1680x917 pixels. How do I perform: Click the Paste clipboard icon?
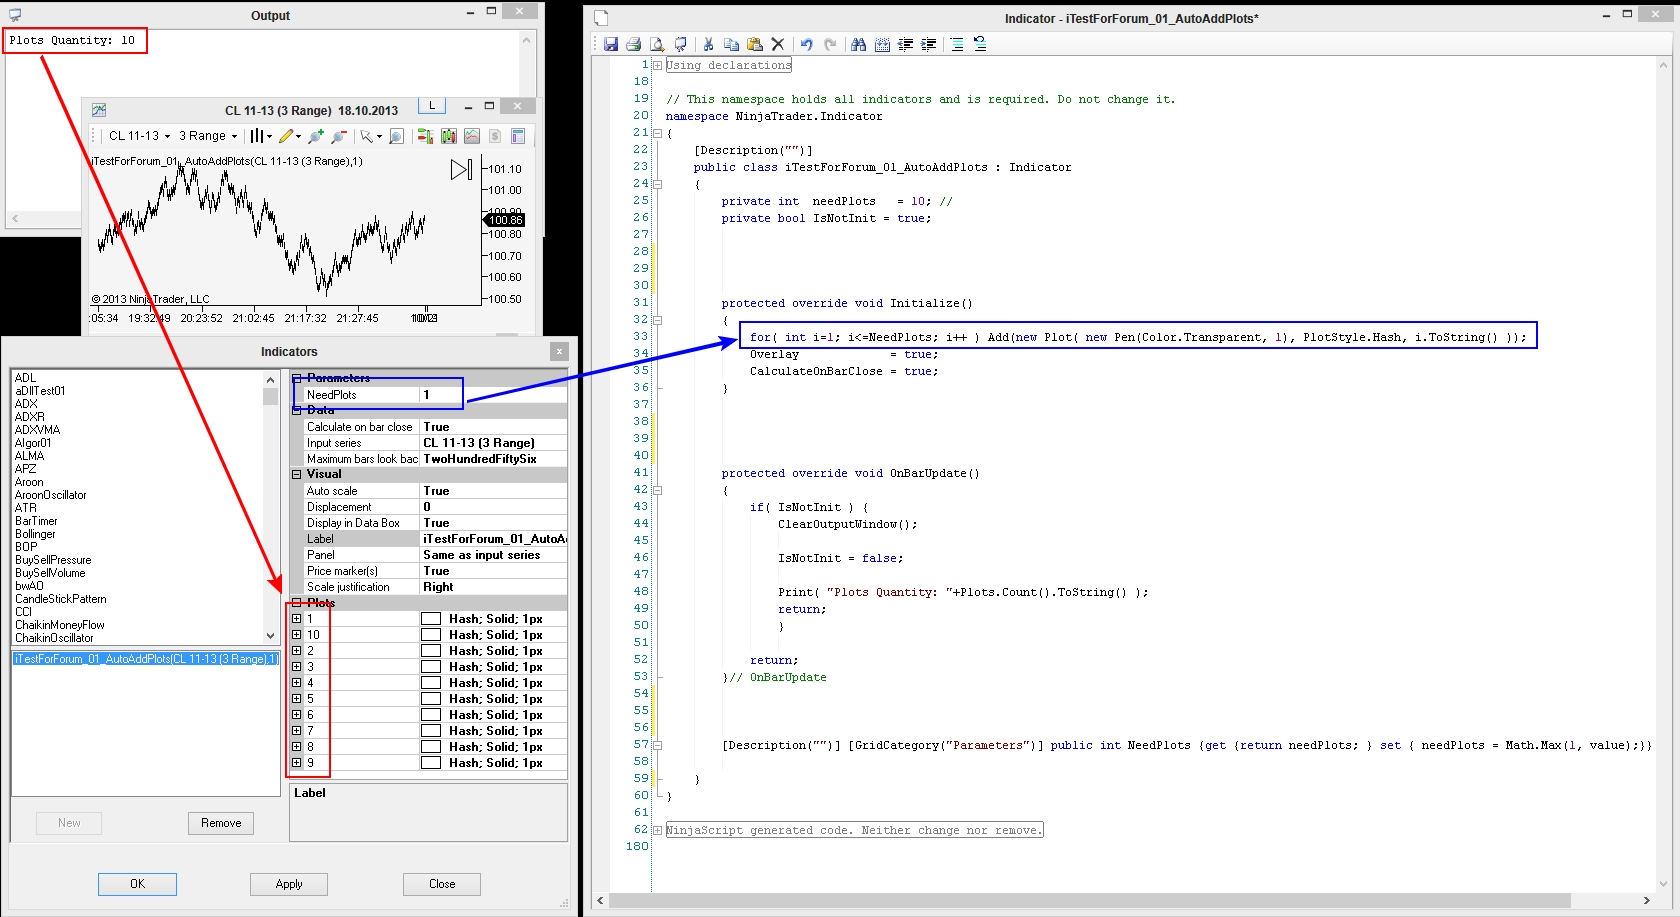tap(755, 44)
